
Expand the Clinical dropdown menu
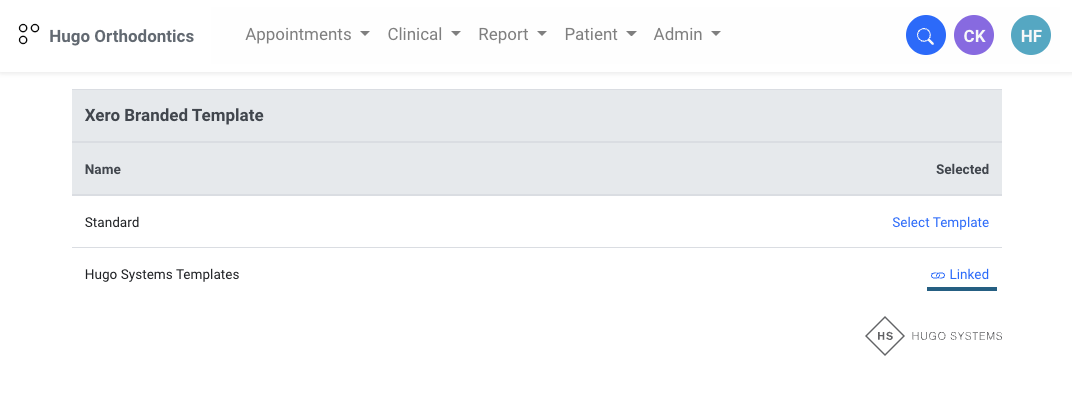(x=424, y=34)
